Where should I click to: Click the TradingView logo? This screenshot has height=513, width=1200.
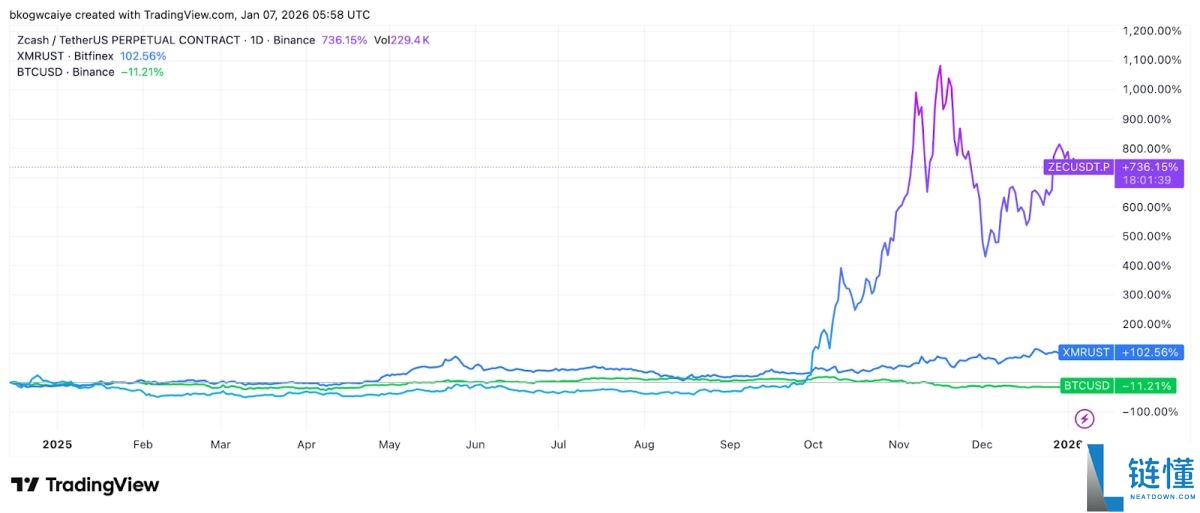coord(85,485)
